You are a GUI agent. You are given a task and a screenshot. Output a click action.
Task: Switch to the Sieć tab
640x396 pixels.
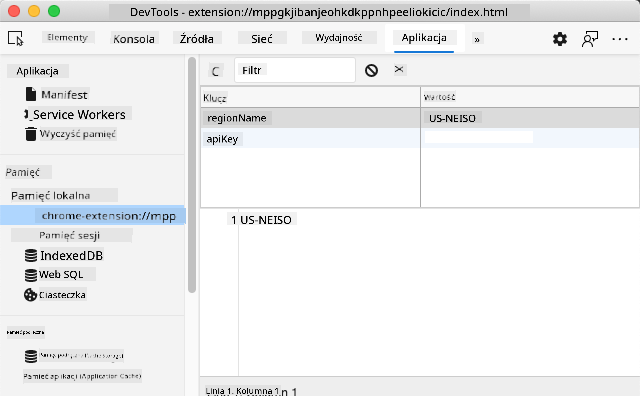click(262, 39)
